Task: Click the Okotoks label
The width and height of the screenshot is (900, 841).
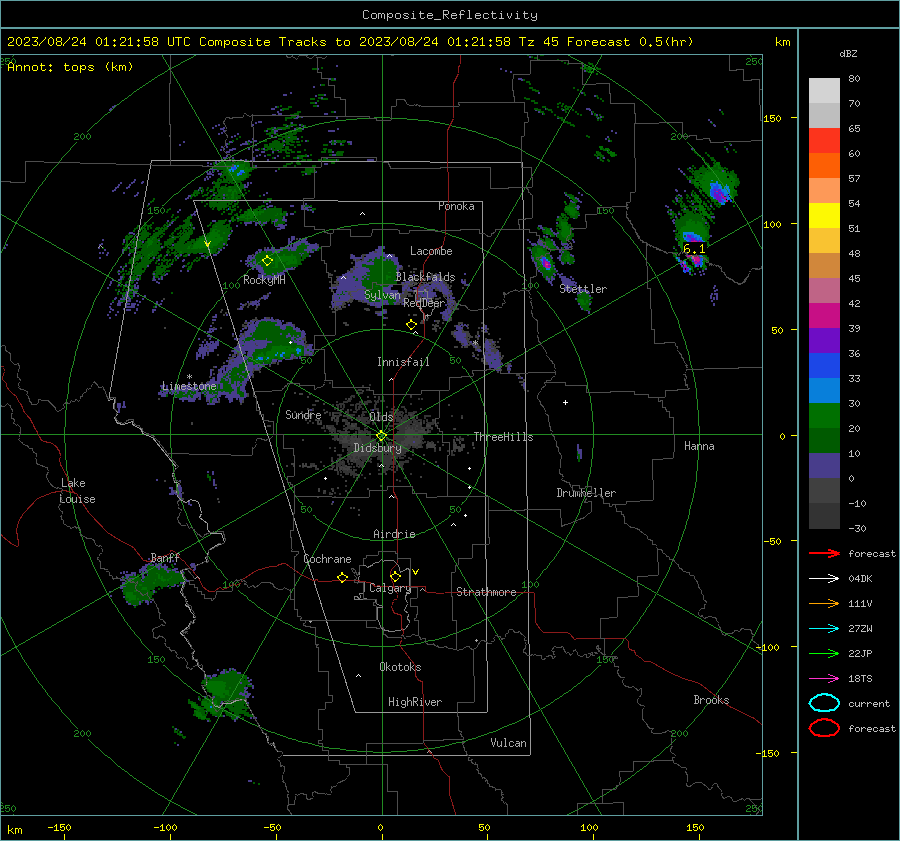Action: (x=400, y=667)
